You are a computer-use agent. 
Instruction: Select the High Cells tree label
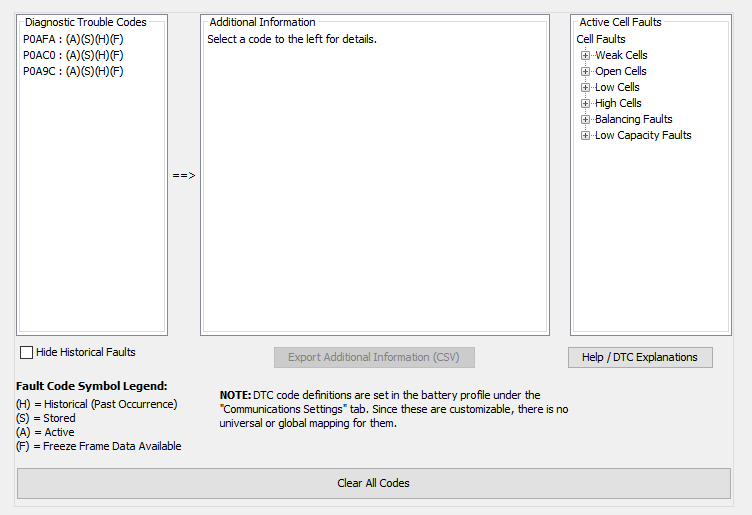coord(618,103)
